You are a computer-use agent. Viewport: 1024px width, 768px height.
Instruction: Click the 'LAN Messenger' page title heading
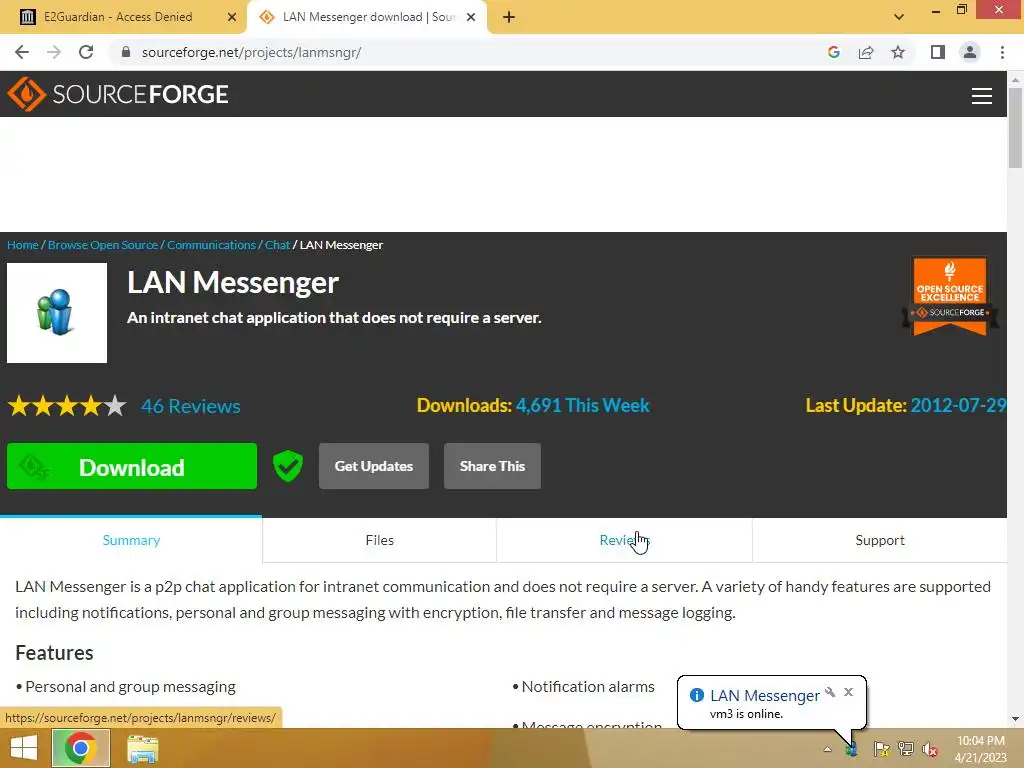(x=233, y=283)
